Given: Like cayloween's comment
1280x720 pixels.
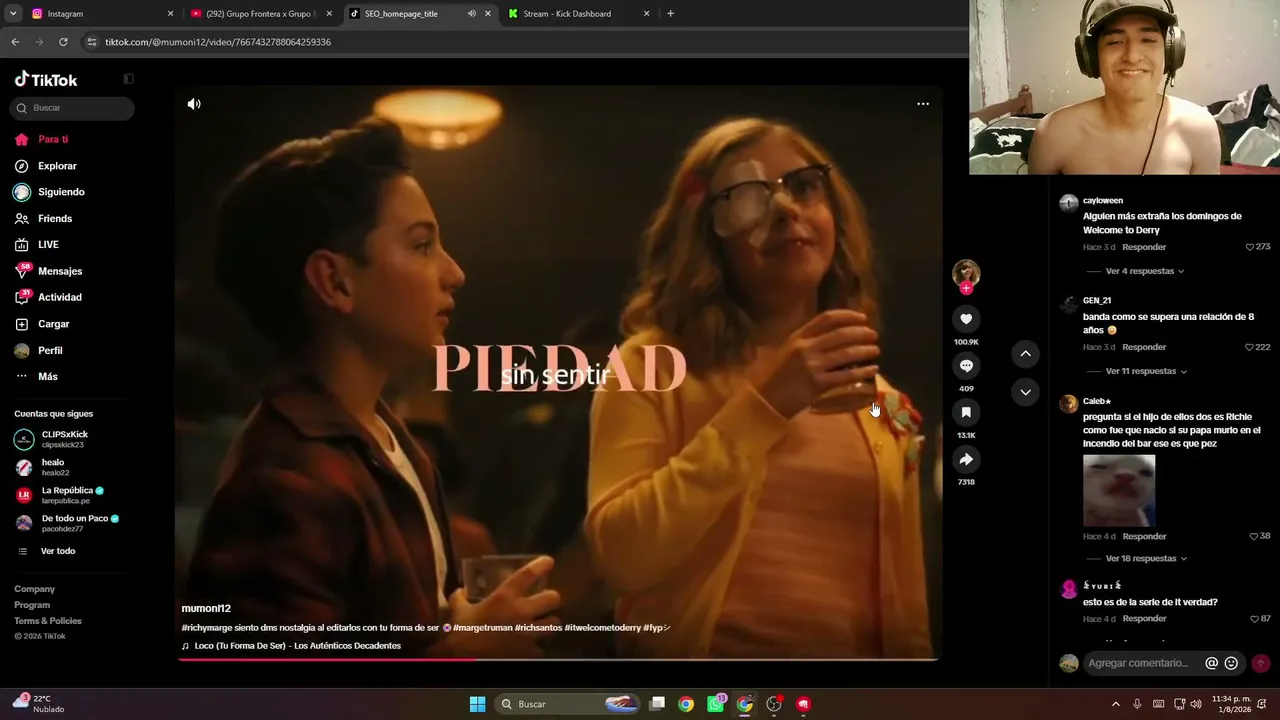Looking at the screenshot, I should pyautogui.click(x=1249, y=247).
